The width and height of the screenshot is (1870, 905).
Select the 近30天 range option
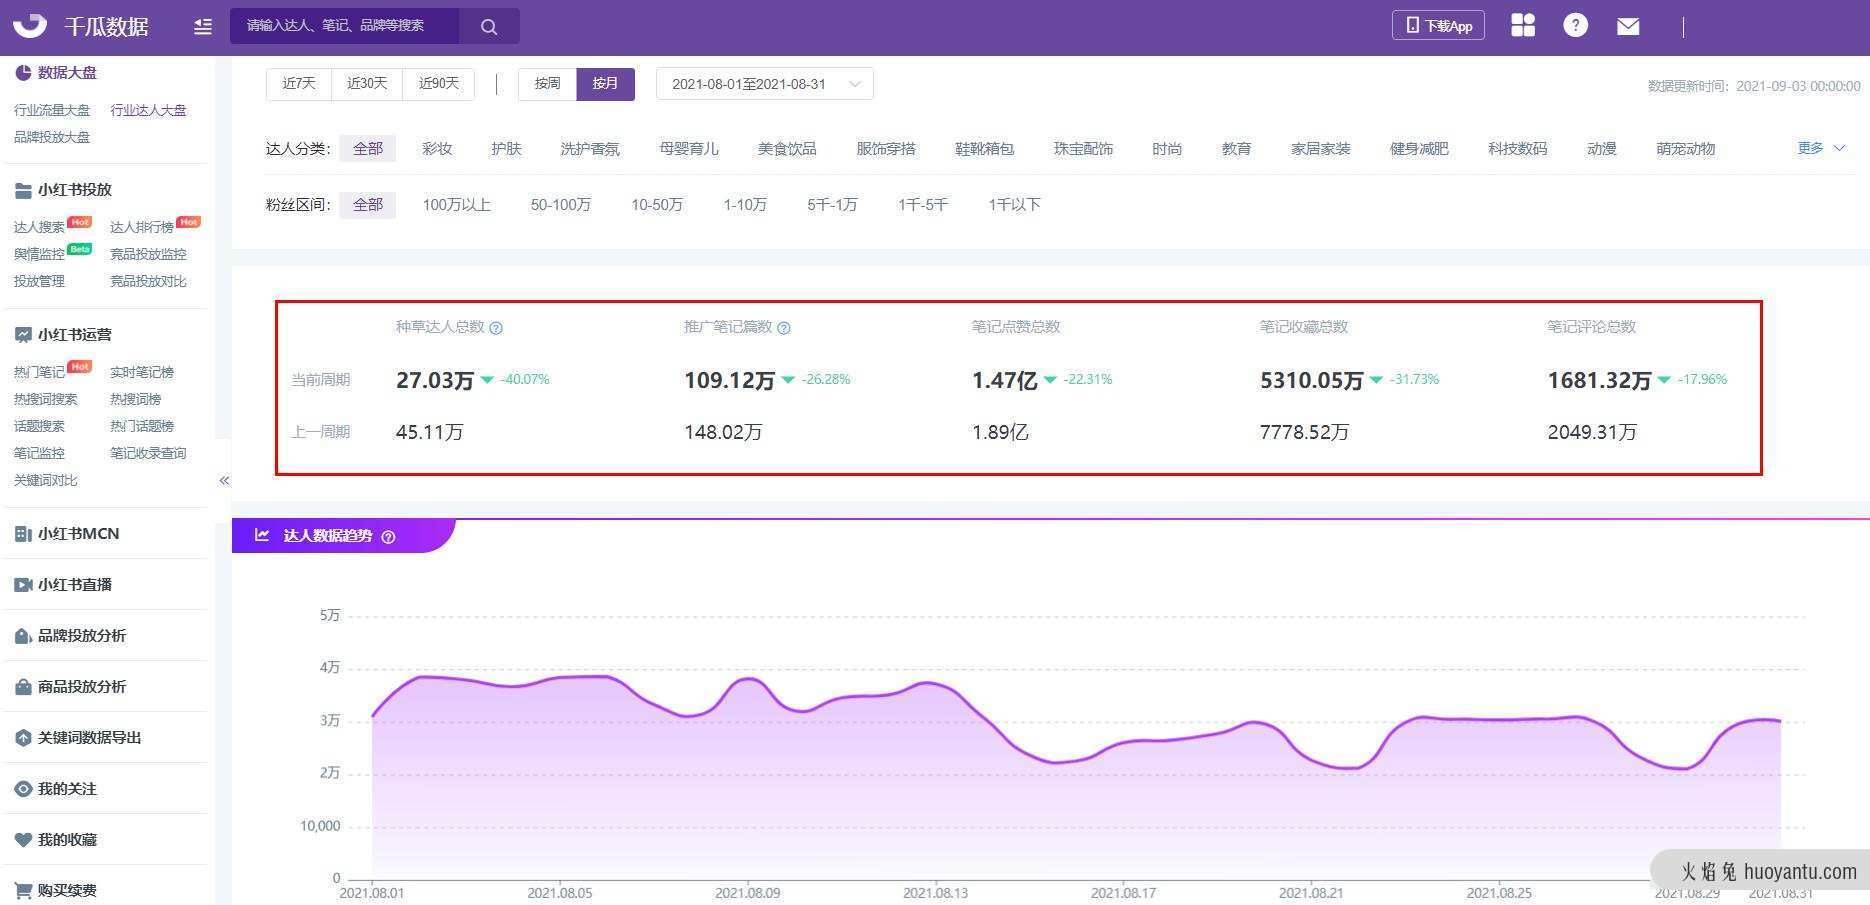pos(367,84)
